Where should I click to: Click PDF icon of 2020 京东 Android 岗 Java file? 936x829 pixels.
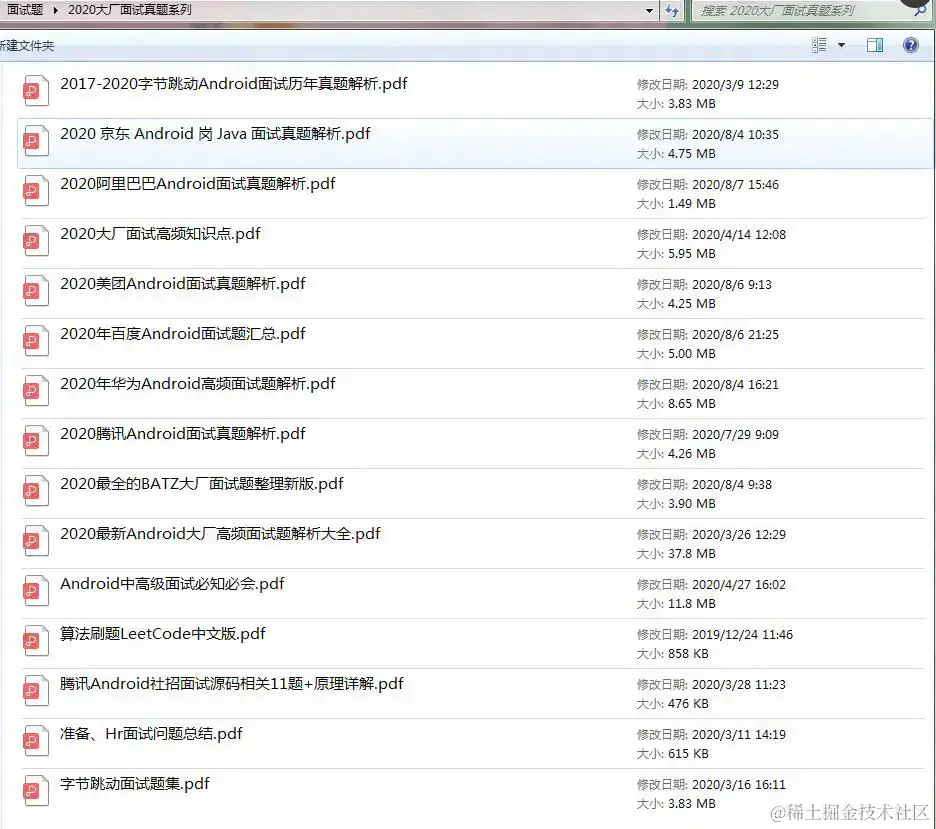coord(35,141)
